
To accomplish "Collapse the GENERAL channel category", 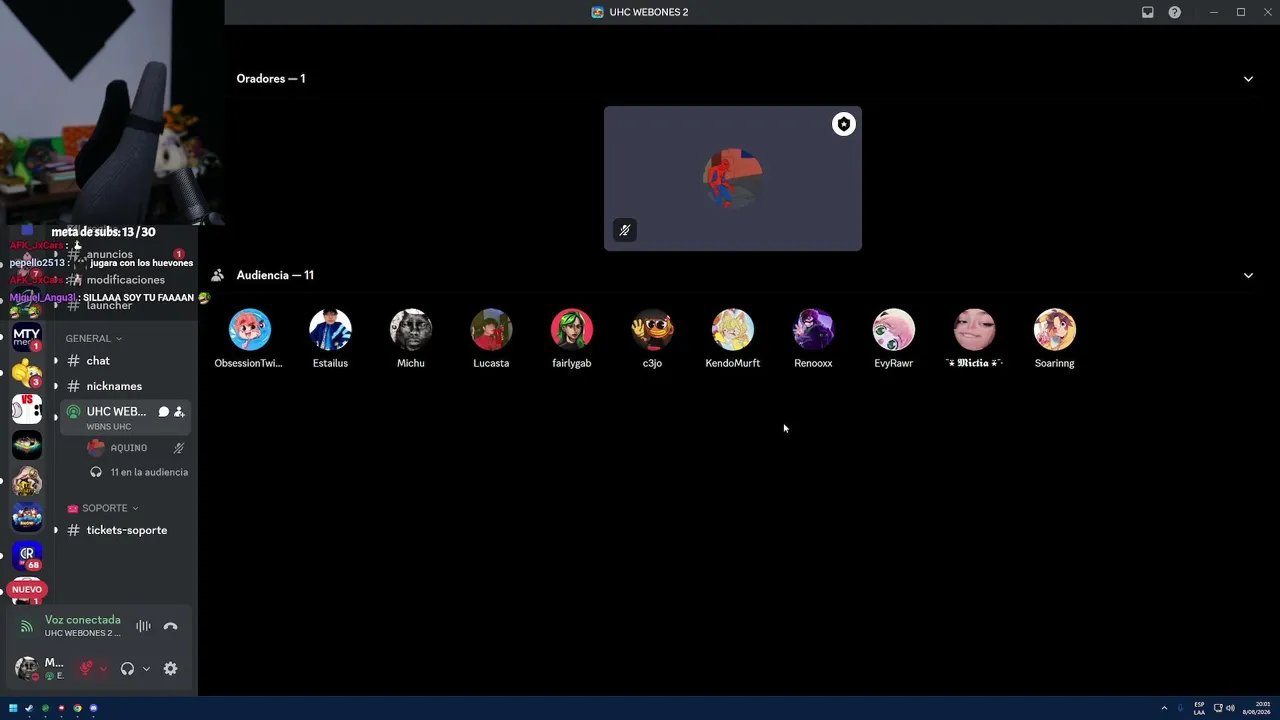I will pos(94,338).
